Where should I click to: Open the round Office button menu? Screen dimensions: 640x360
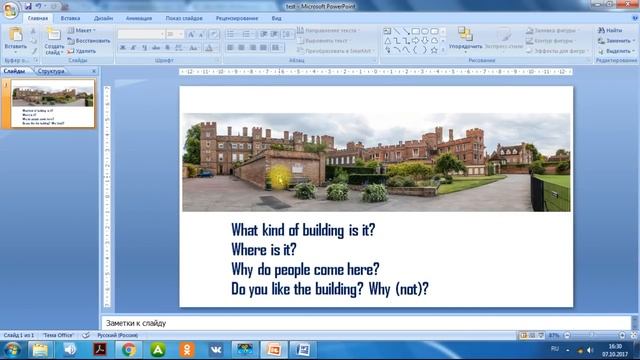(x=10, y=10)
